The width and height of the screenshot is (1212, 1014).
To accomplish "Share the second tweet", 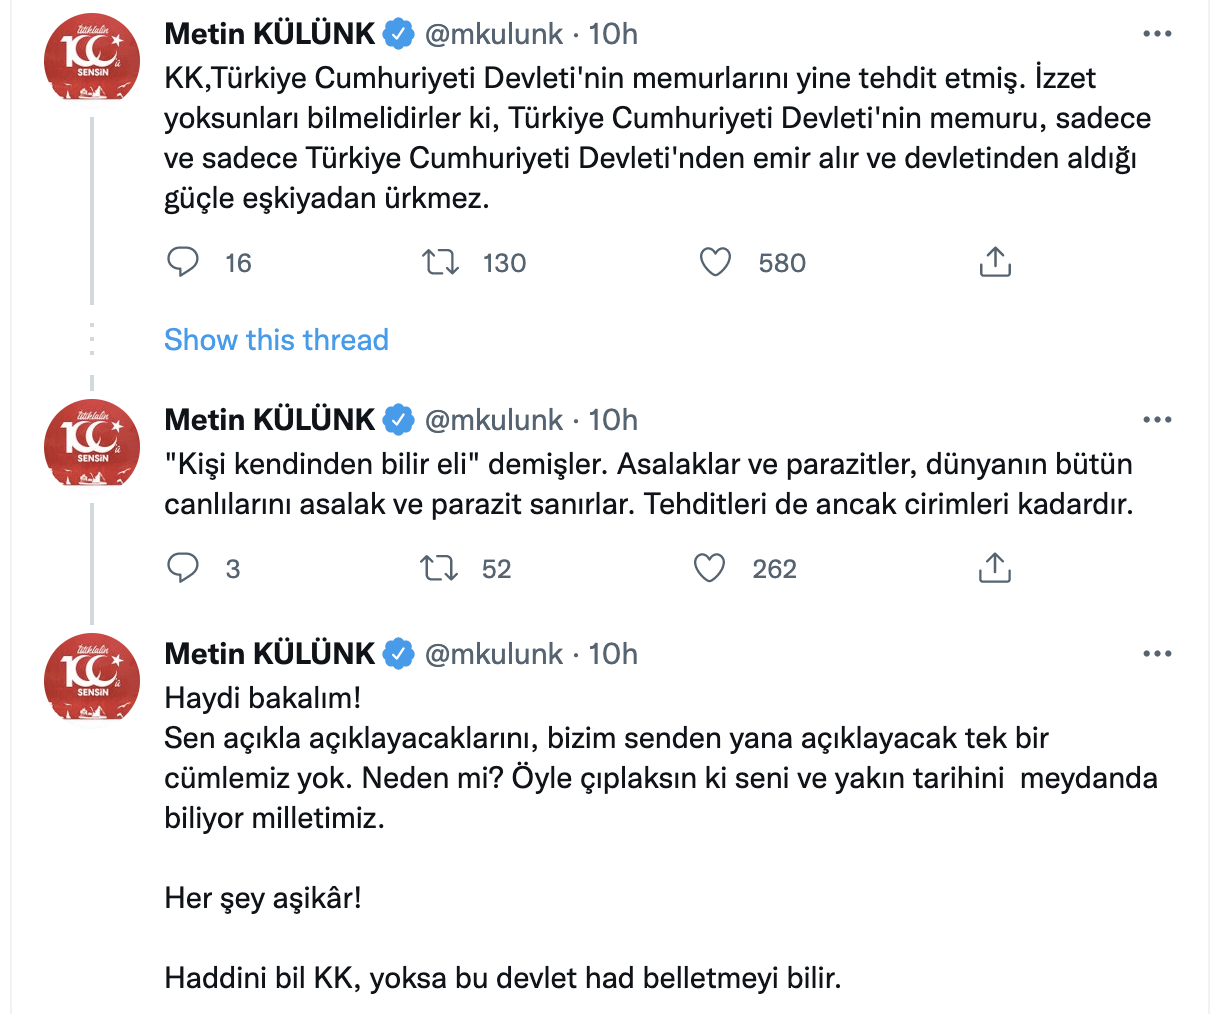I will pos(994,568).
